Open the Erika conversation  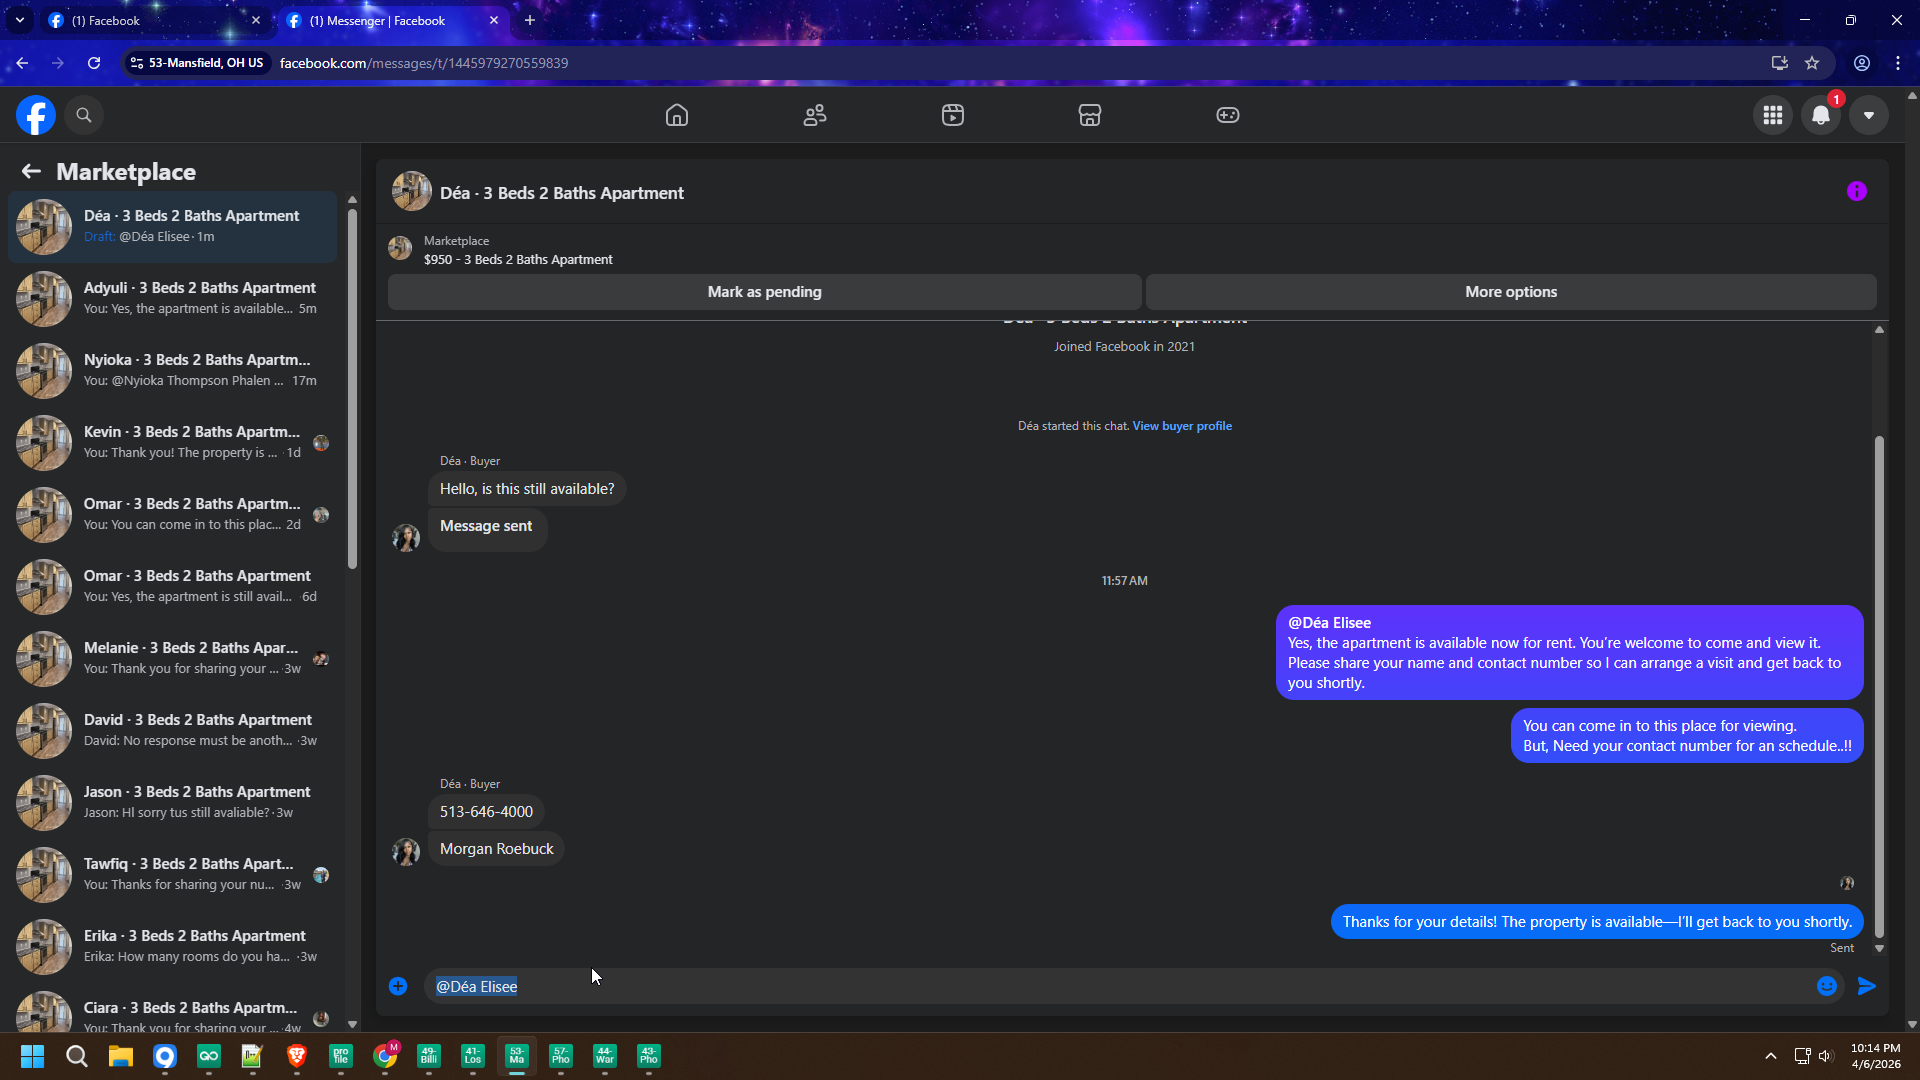(173, 947)
